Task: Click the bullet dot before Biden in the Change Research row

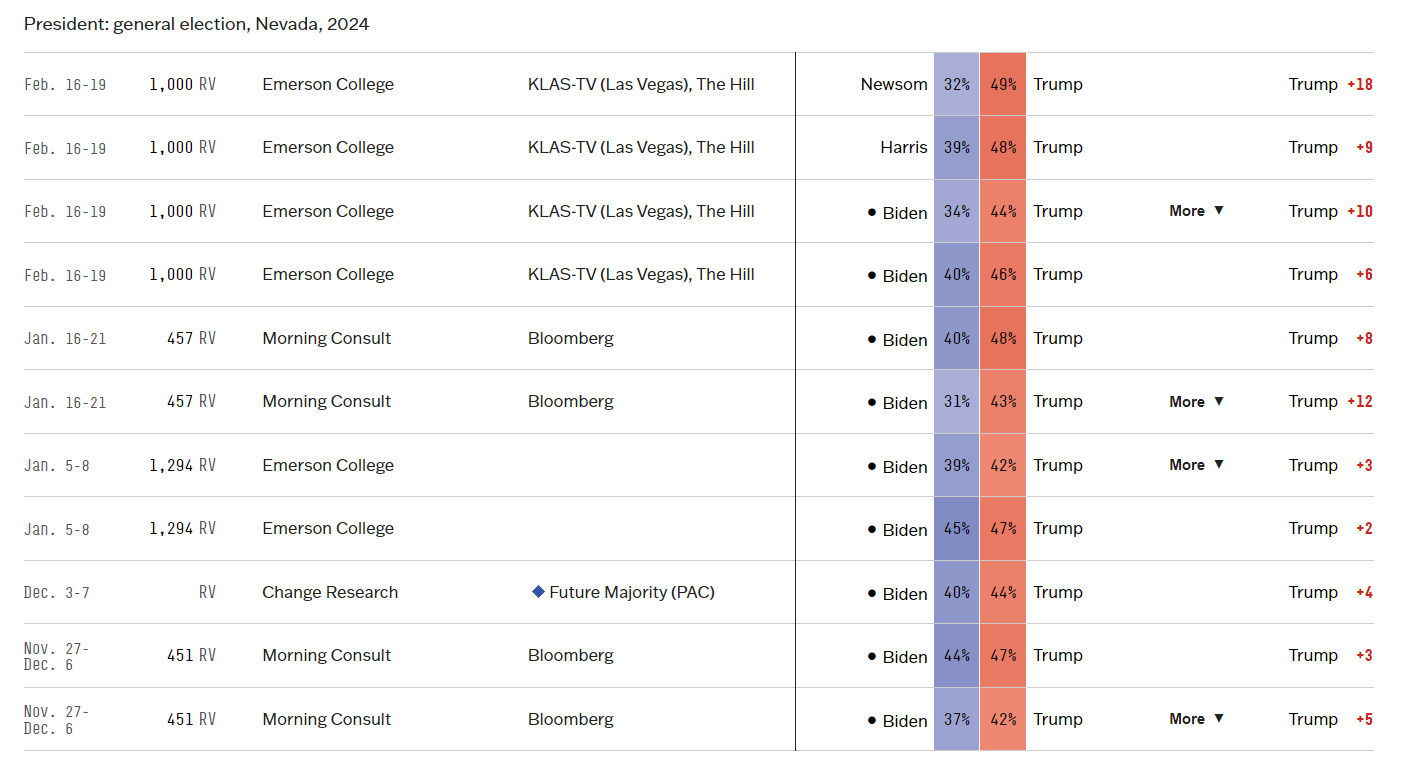Action: click(x=872, y=593)
